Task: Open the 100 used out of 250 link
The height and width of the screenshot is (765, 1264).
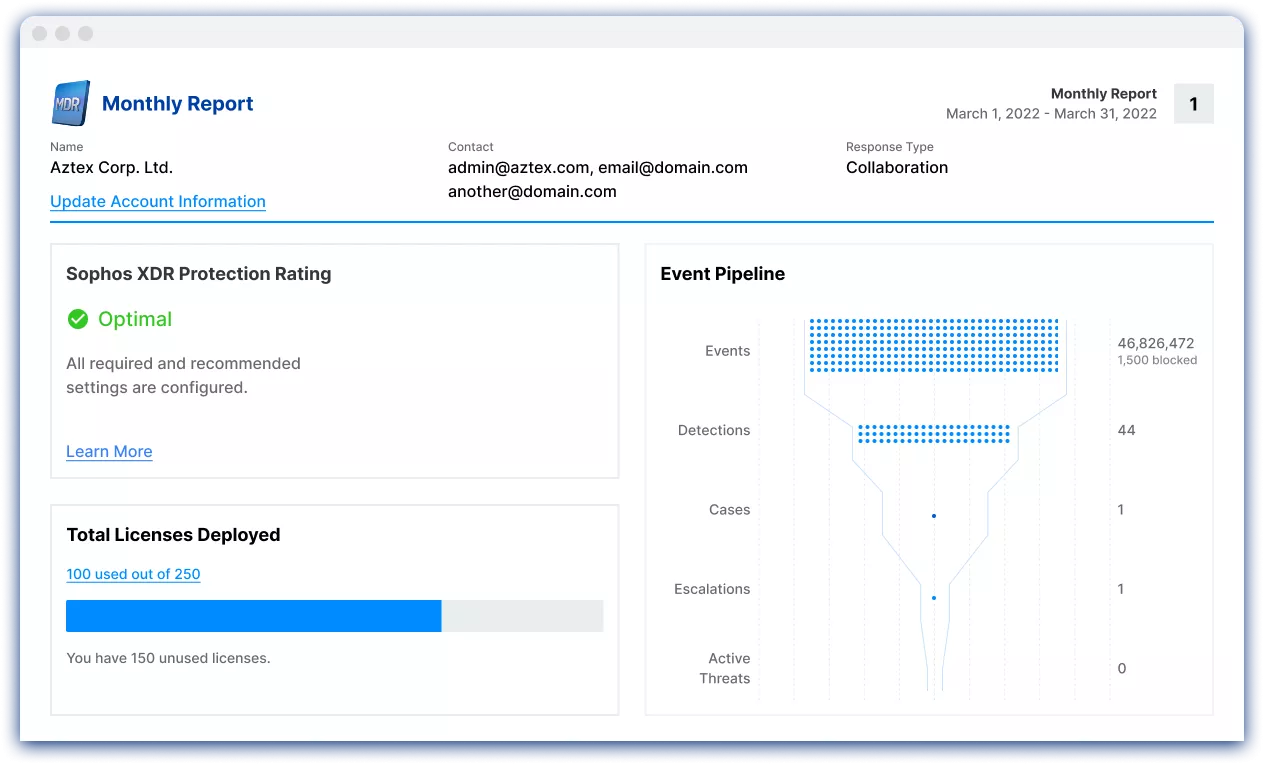Action: coord(133,574)
